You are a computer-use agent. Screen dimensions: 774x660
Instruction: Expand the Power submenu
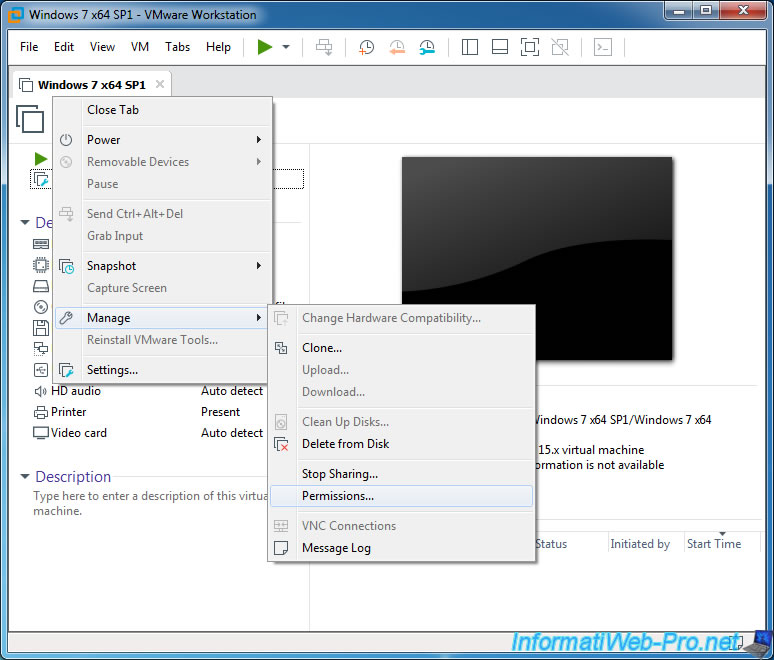pyautogui.click(x=162, y=140)
